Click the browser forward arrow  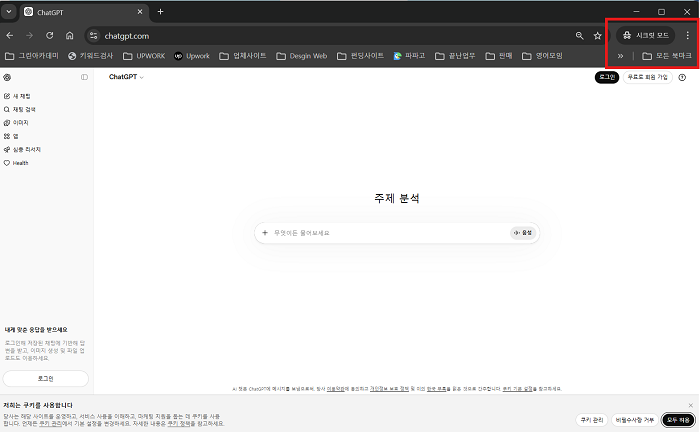(x=29, y=36)
